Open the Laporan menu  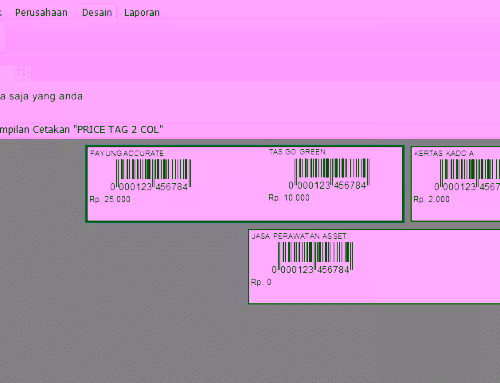click(142, 13)
